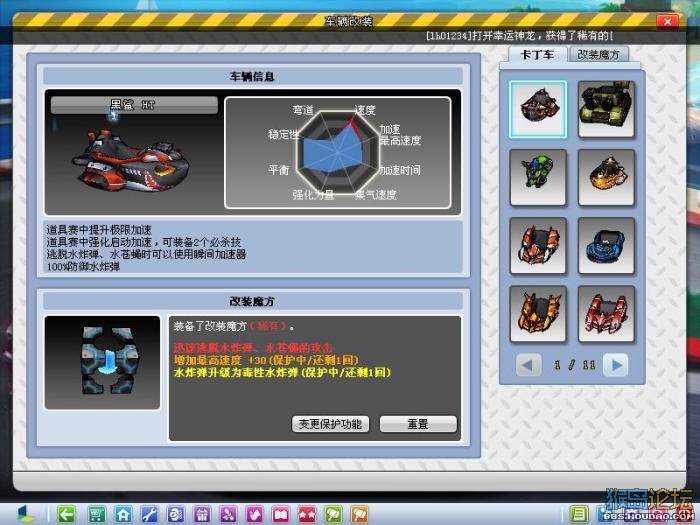Screen dimensions: 700x525
Task: Click the magenta pinwheel icon
Action: 228,515
